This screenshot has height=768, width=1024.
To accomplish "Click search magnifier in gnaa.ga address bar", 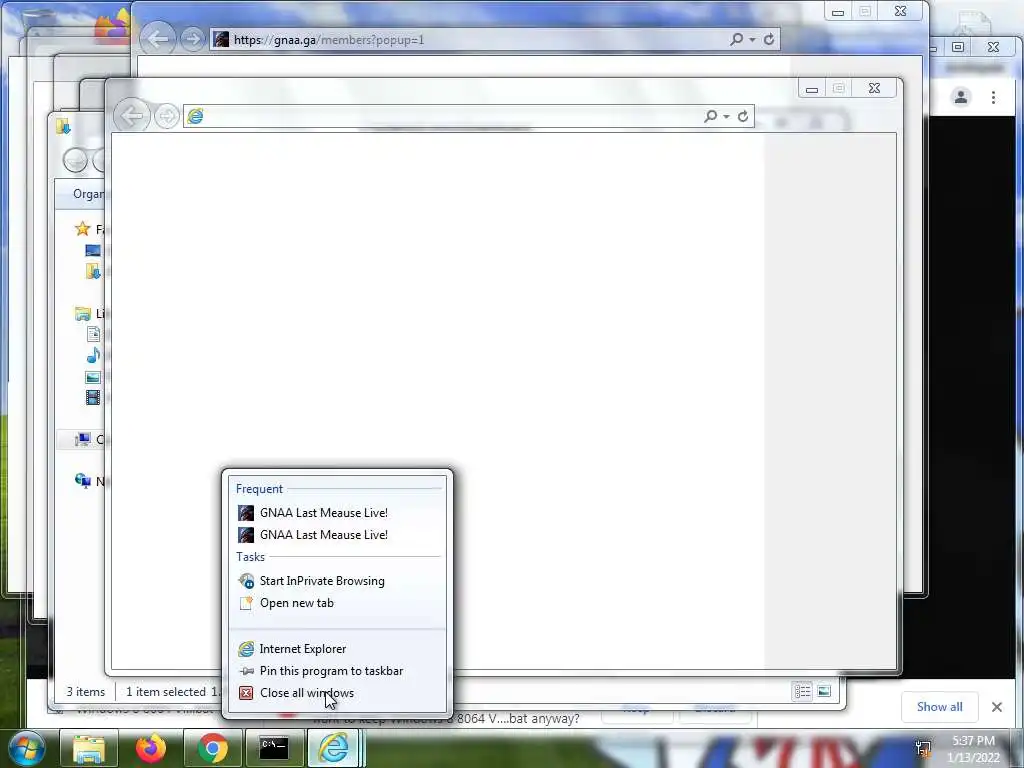I will (737, 40).
